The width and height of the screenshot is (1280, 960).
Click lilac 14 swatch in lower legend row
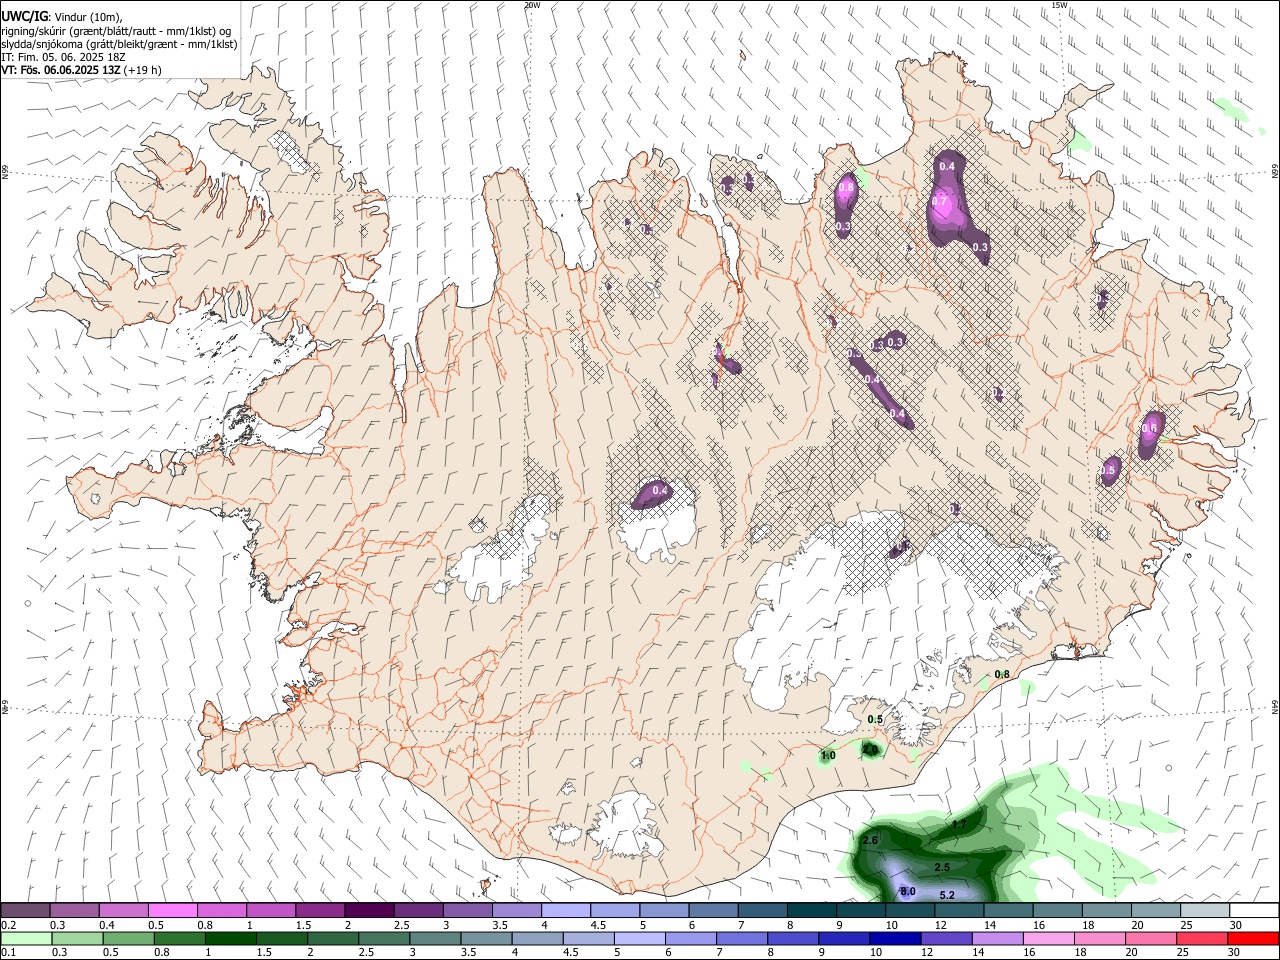[x=997, y=938]
